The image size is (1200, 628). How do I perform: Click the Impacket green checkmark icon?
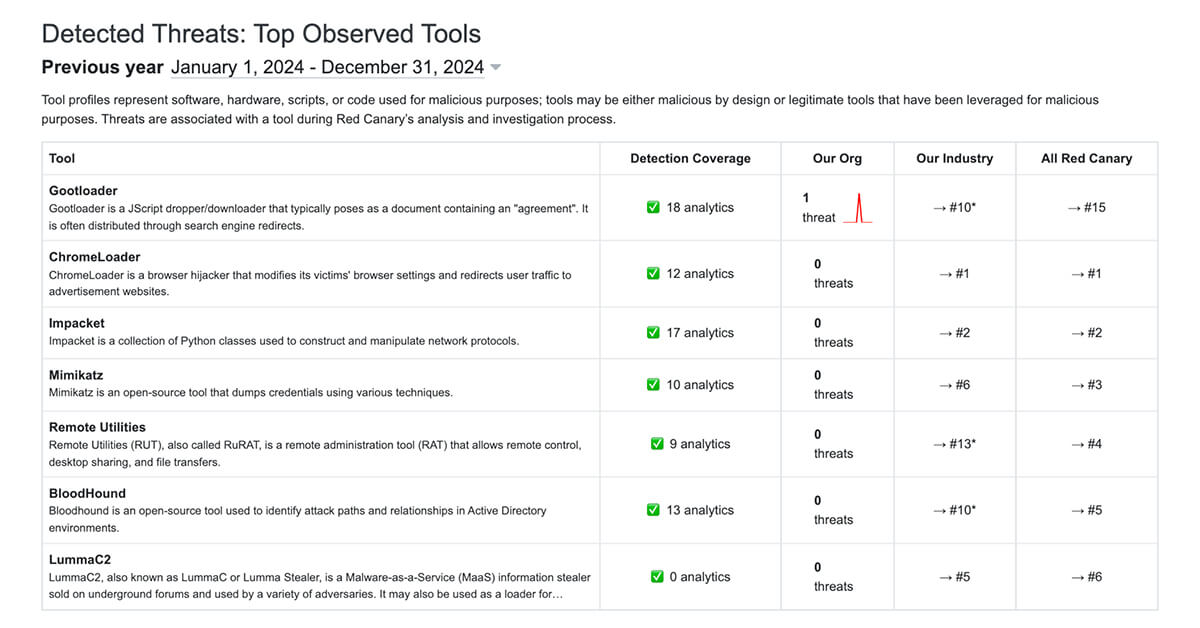(653, 333)
